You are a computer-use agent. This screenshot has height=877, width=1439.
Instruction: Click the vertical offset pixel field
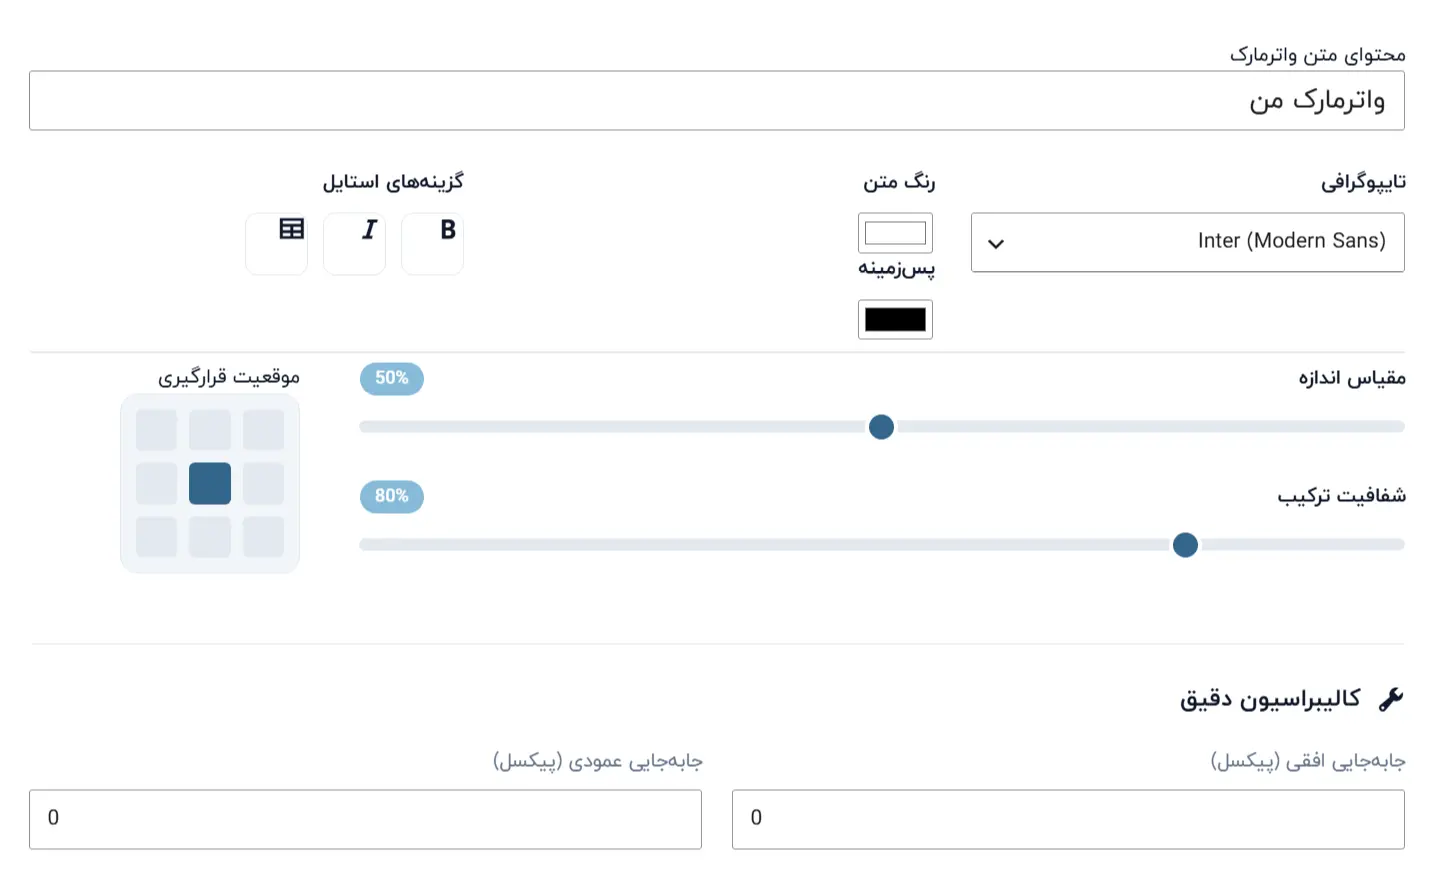tap(365, 819)
